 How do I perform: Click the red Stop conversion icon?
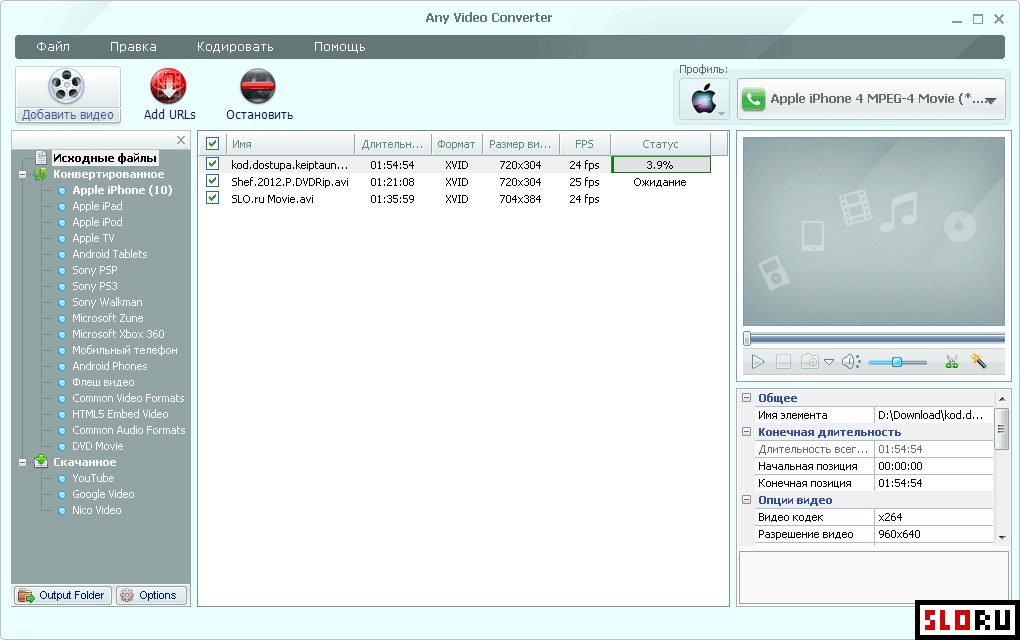(258, 86)
